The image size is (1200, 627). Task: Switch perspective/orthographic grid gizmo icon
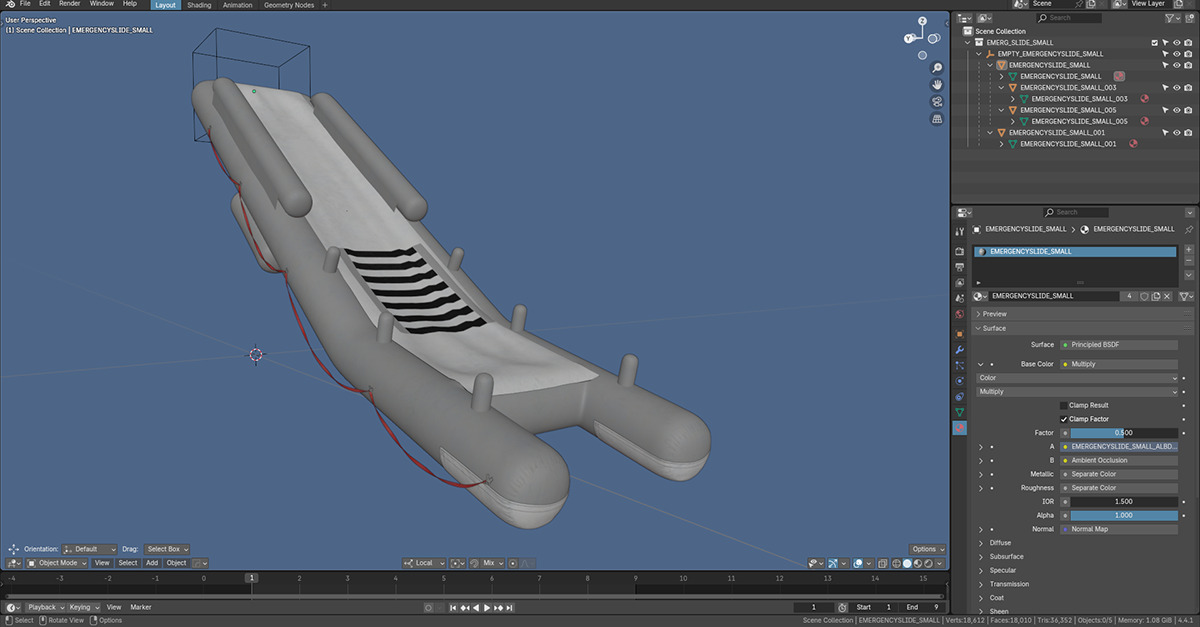pyautogui.click(x=937, y=119)
